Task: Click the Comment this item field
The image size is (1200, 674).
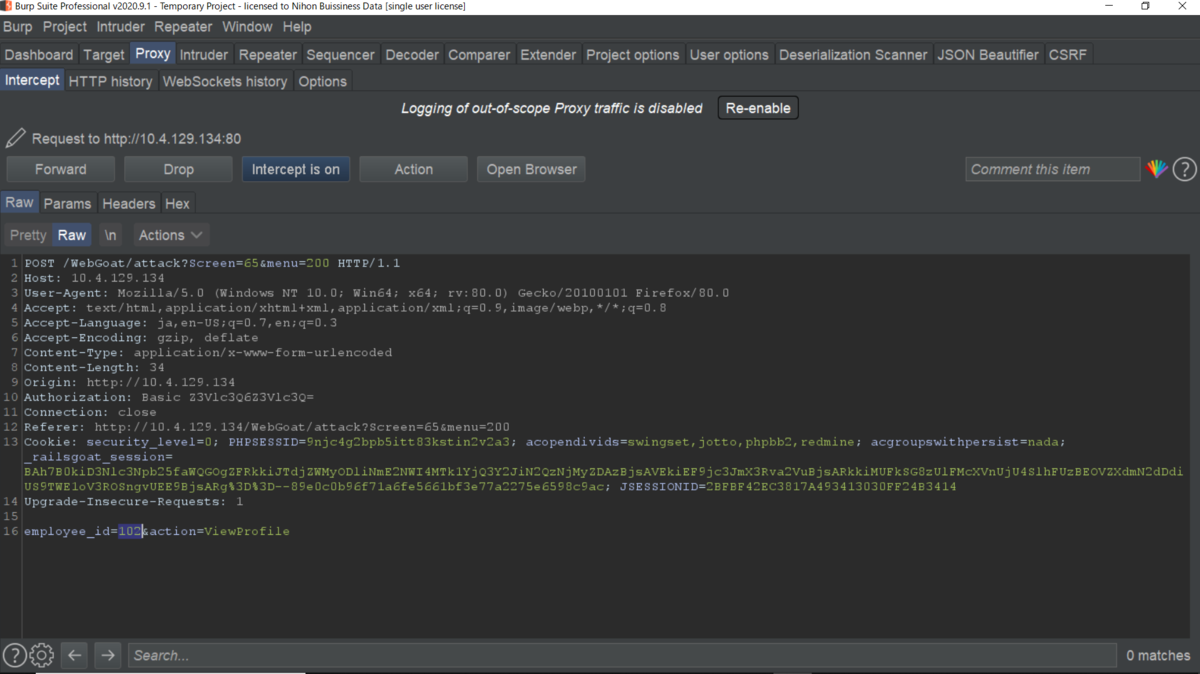Action: point(1052,169)
